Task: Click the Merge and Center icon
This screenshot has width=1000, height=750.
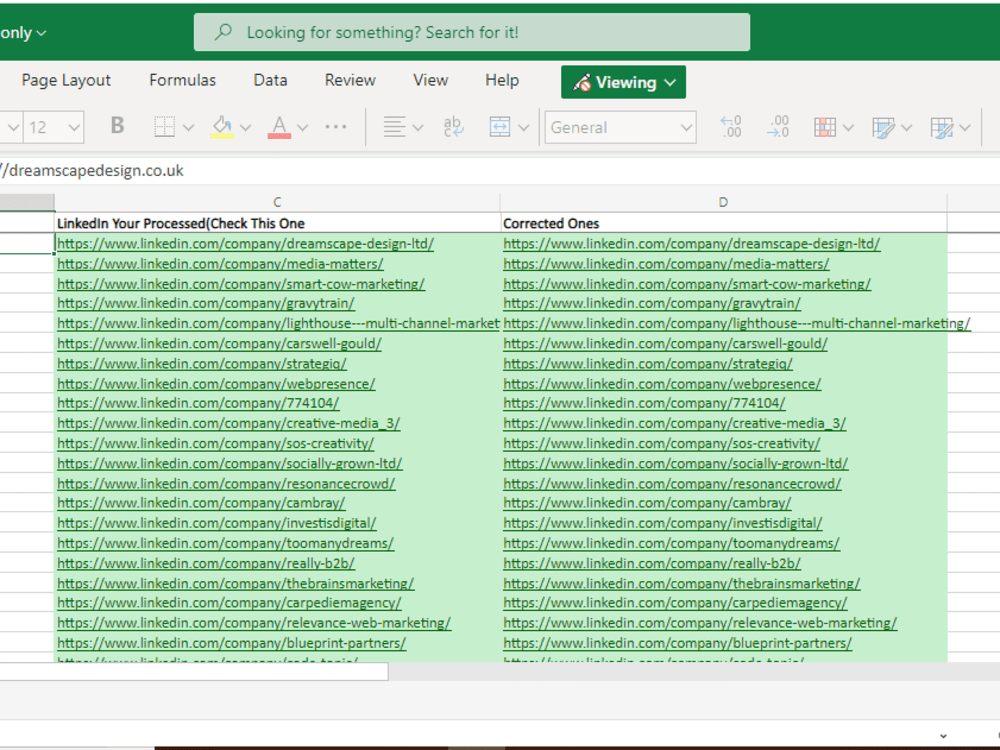Action: click(x=499, y=127)
